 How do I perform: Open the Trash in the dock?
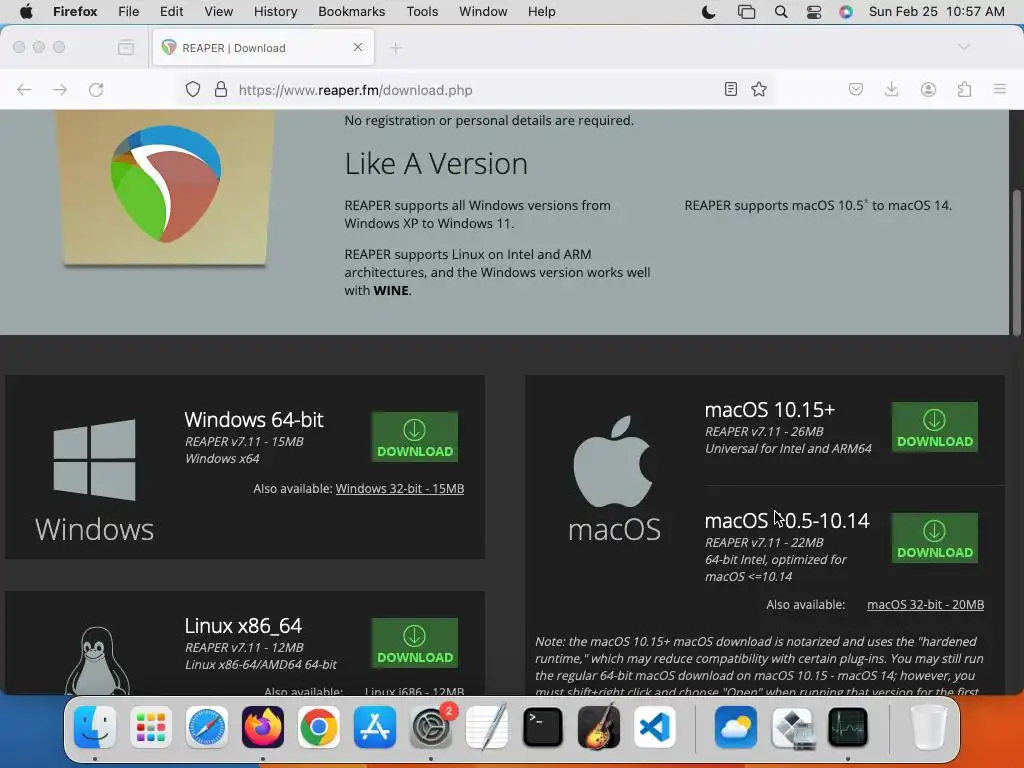tap(929, 727)
